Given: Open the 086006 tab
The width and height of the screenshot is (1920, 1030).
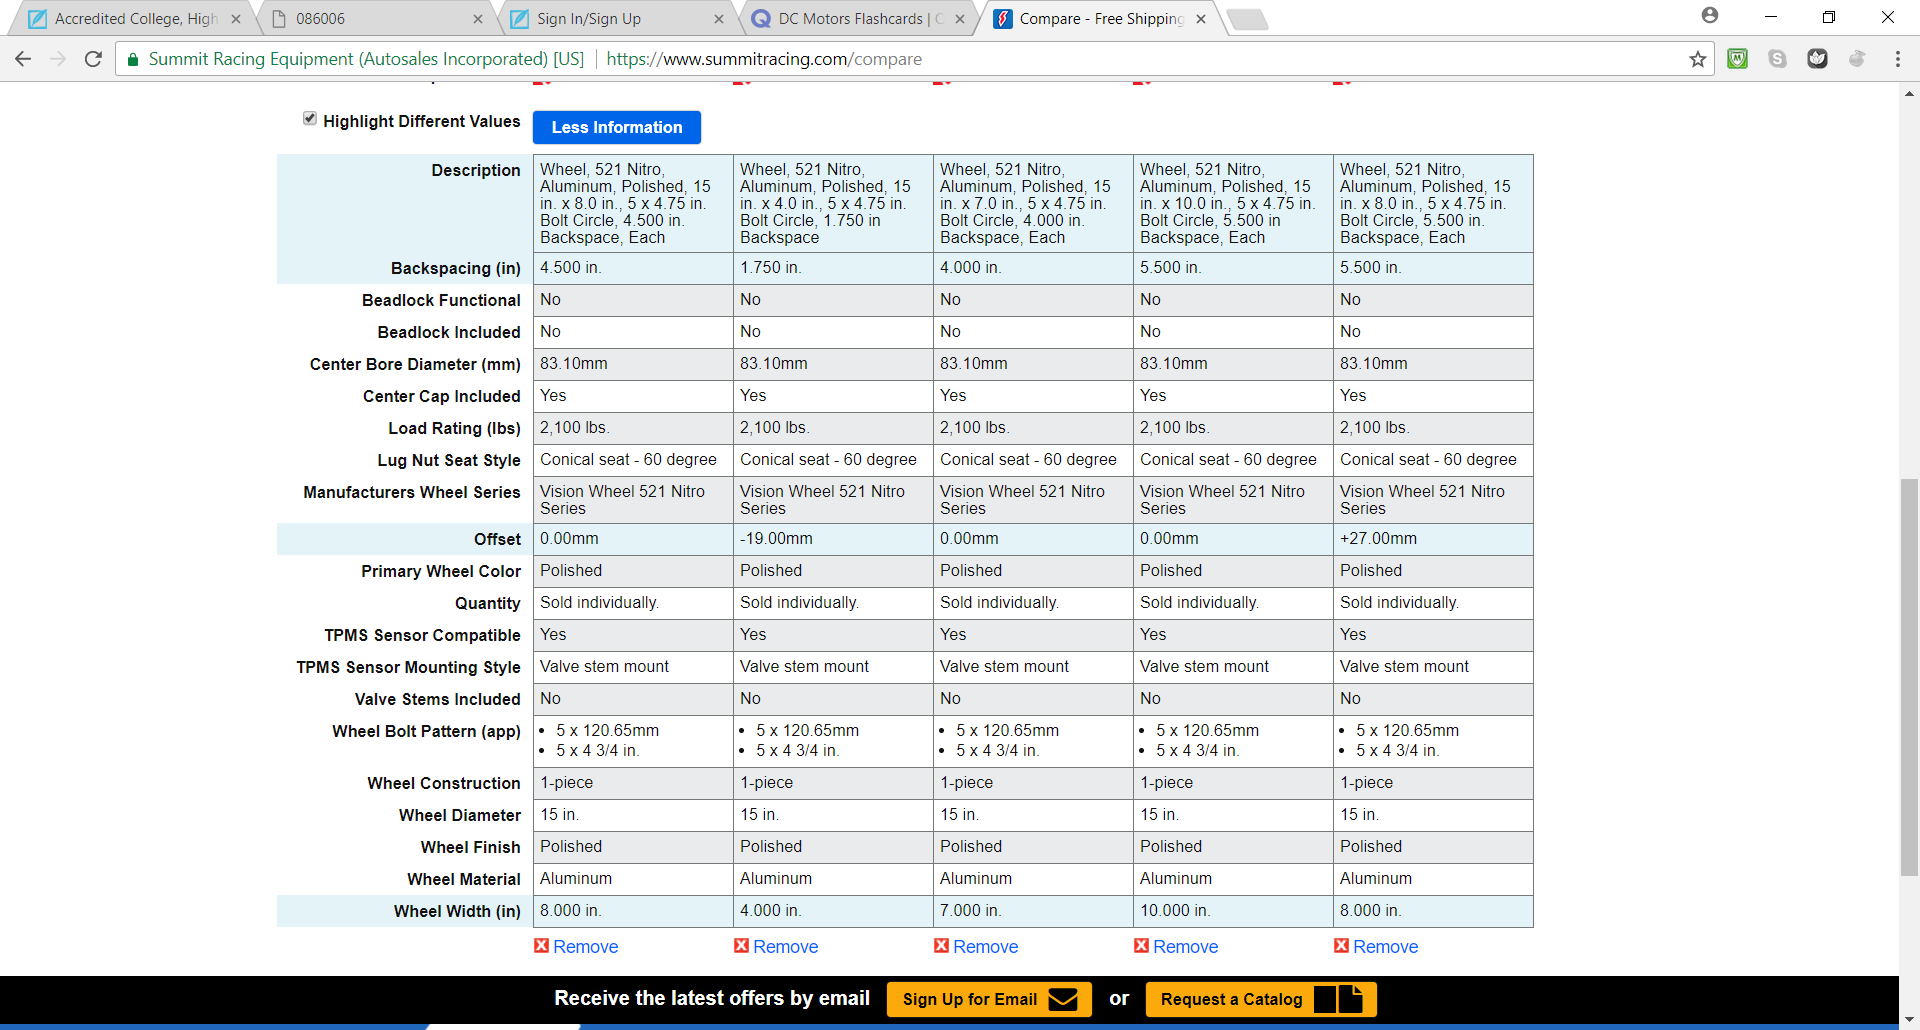Looking at the screenshot, I should (370, 19).
